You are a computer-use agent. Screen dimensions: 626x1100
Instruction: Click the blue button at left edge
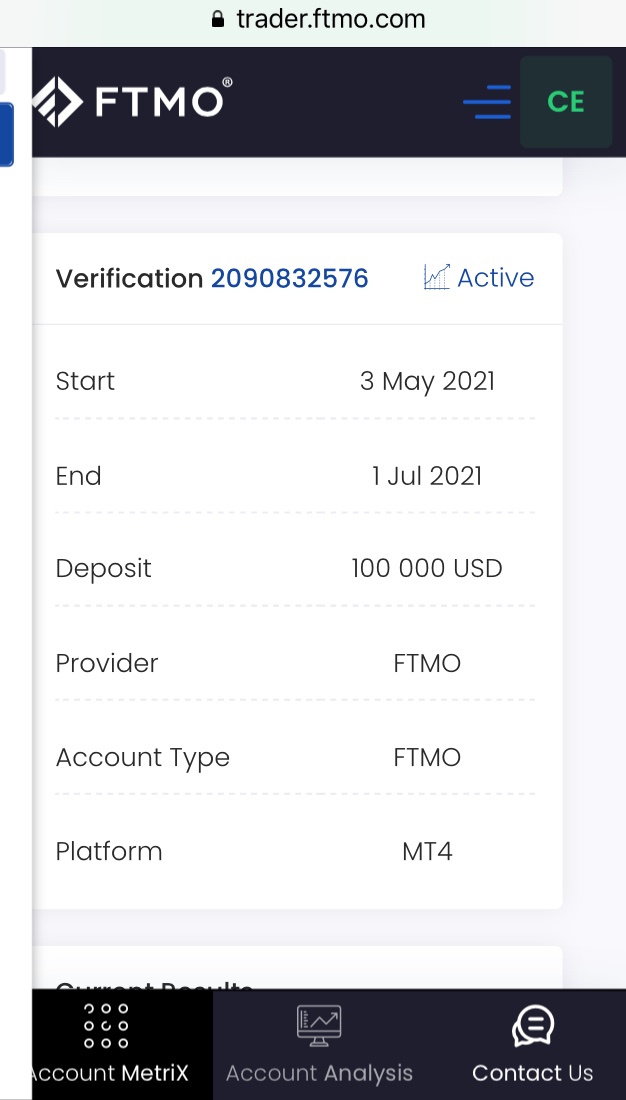pyautogui.click(x=6, y=134)
